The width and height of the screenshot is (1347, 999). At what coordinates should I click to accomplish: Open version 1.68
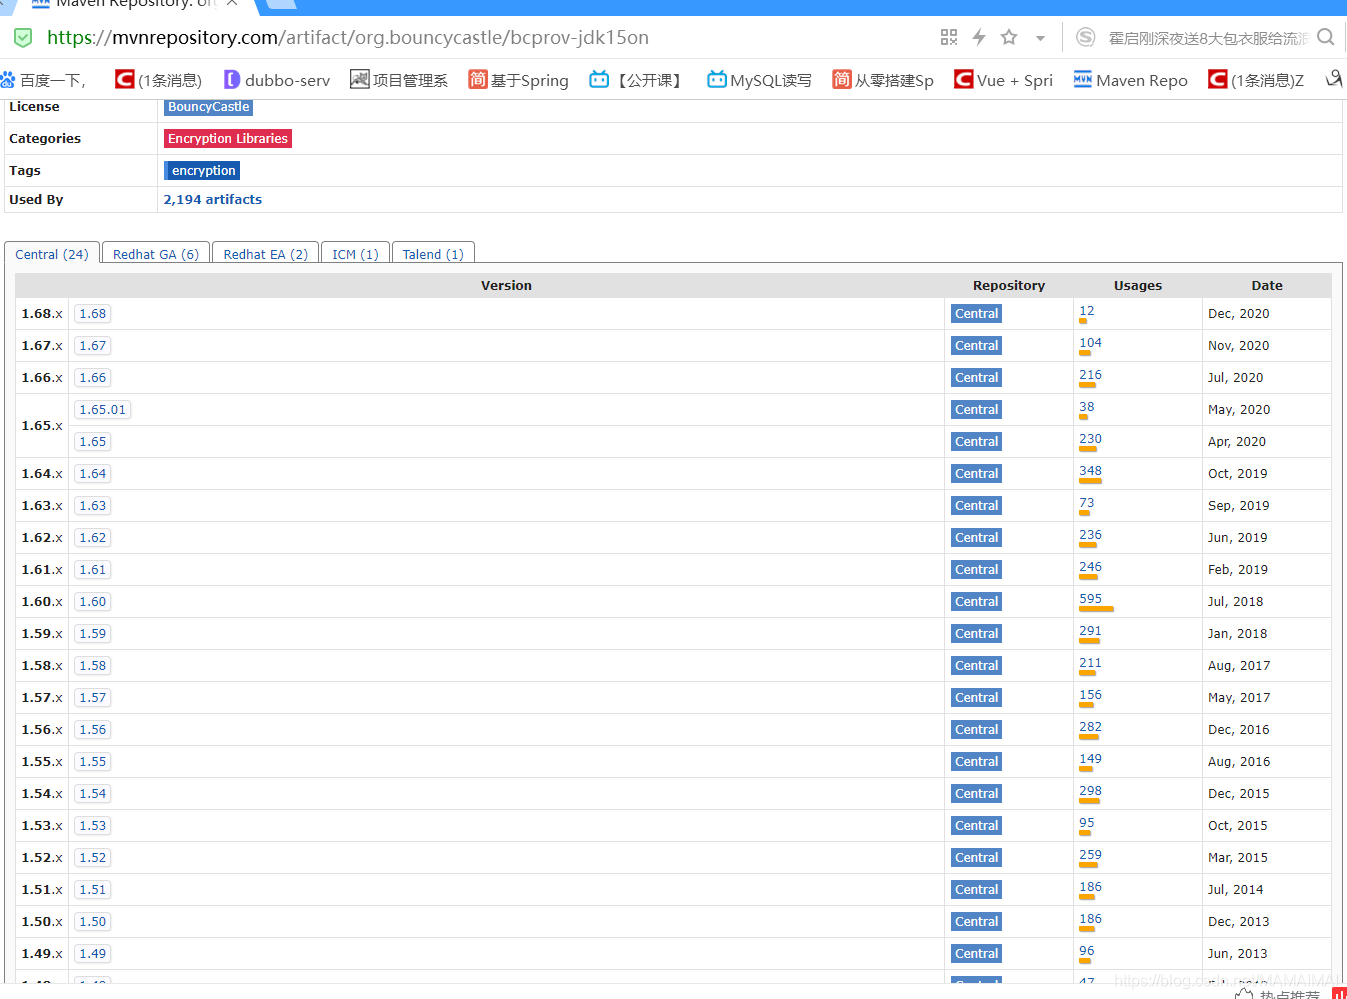pyautogui.click(x=93, y=314)
